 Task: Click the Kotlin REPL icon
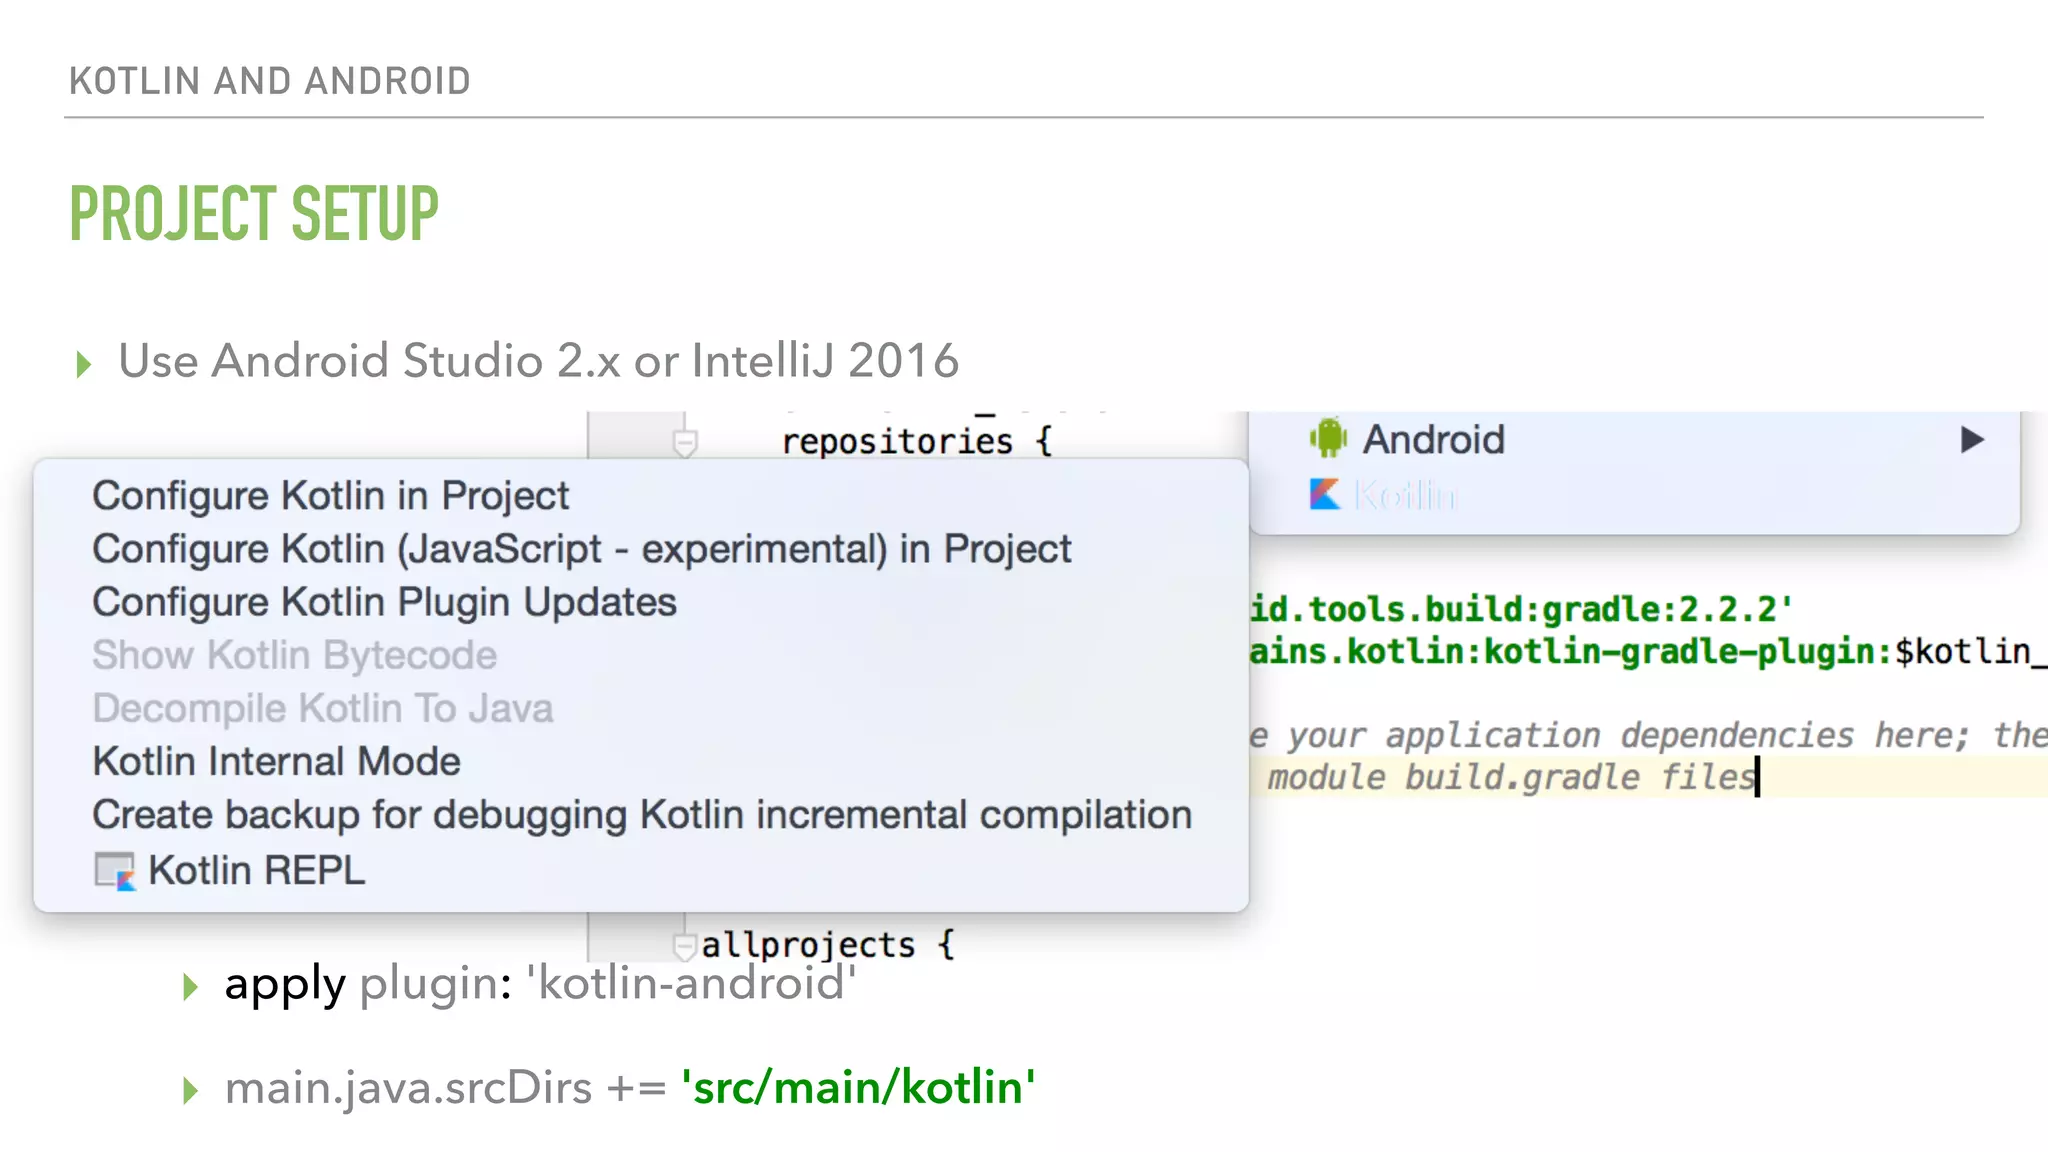(114, 871)
